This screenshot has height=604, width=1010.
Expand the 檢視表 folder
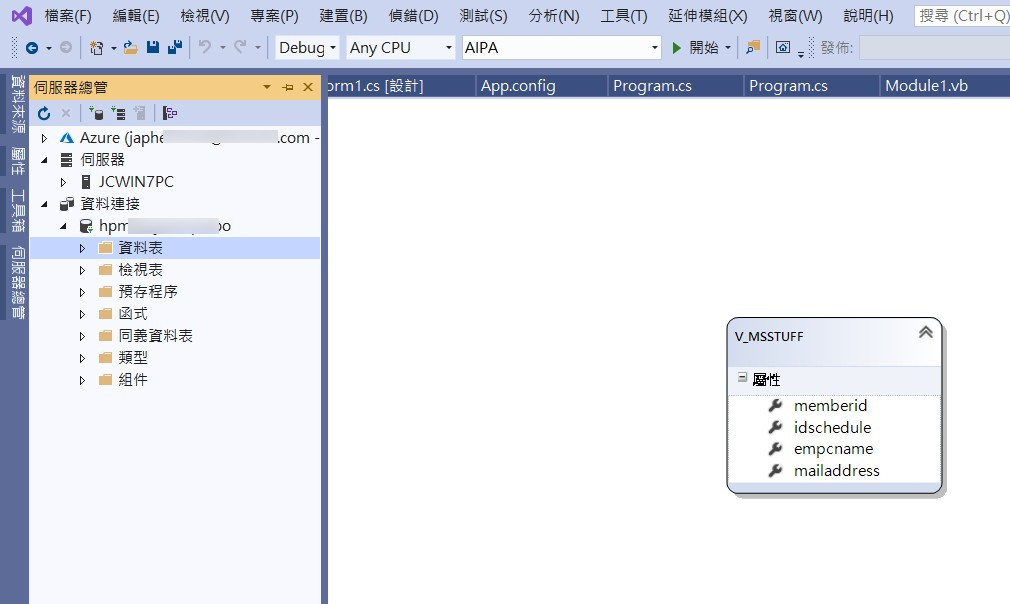pyautogui.click(x=82, y=270)
